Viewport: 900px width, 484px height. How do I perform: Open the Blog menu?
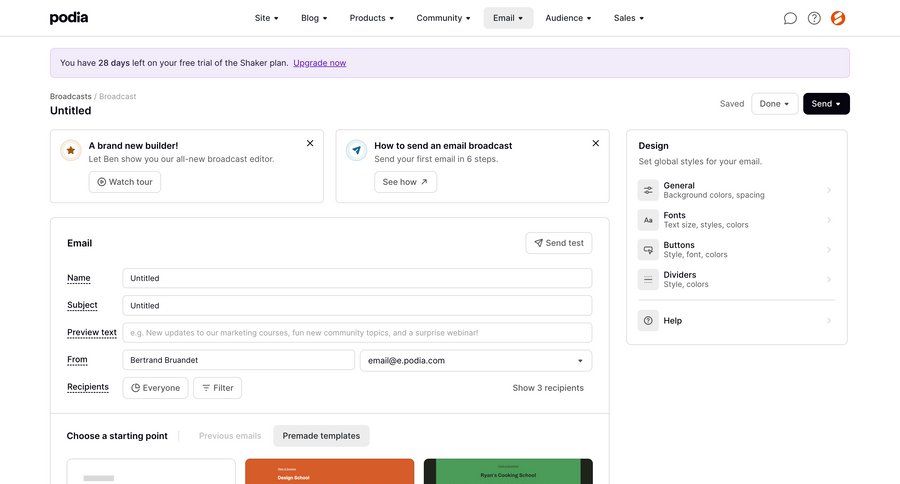click(314, 18)
